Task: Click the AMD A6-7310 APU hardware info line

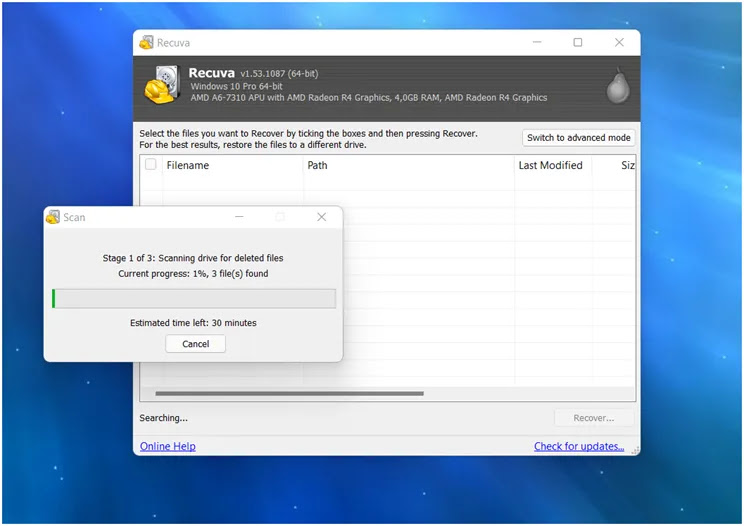Action: pos(369,98)
